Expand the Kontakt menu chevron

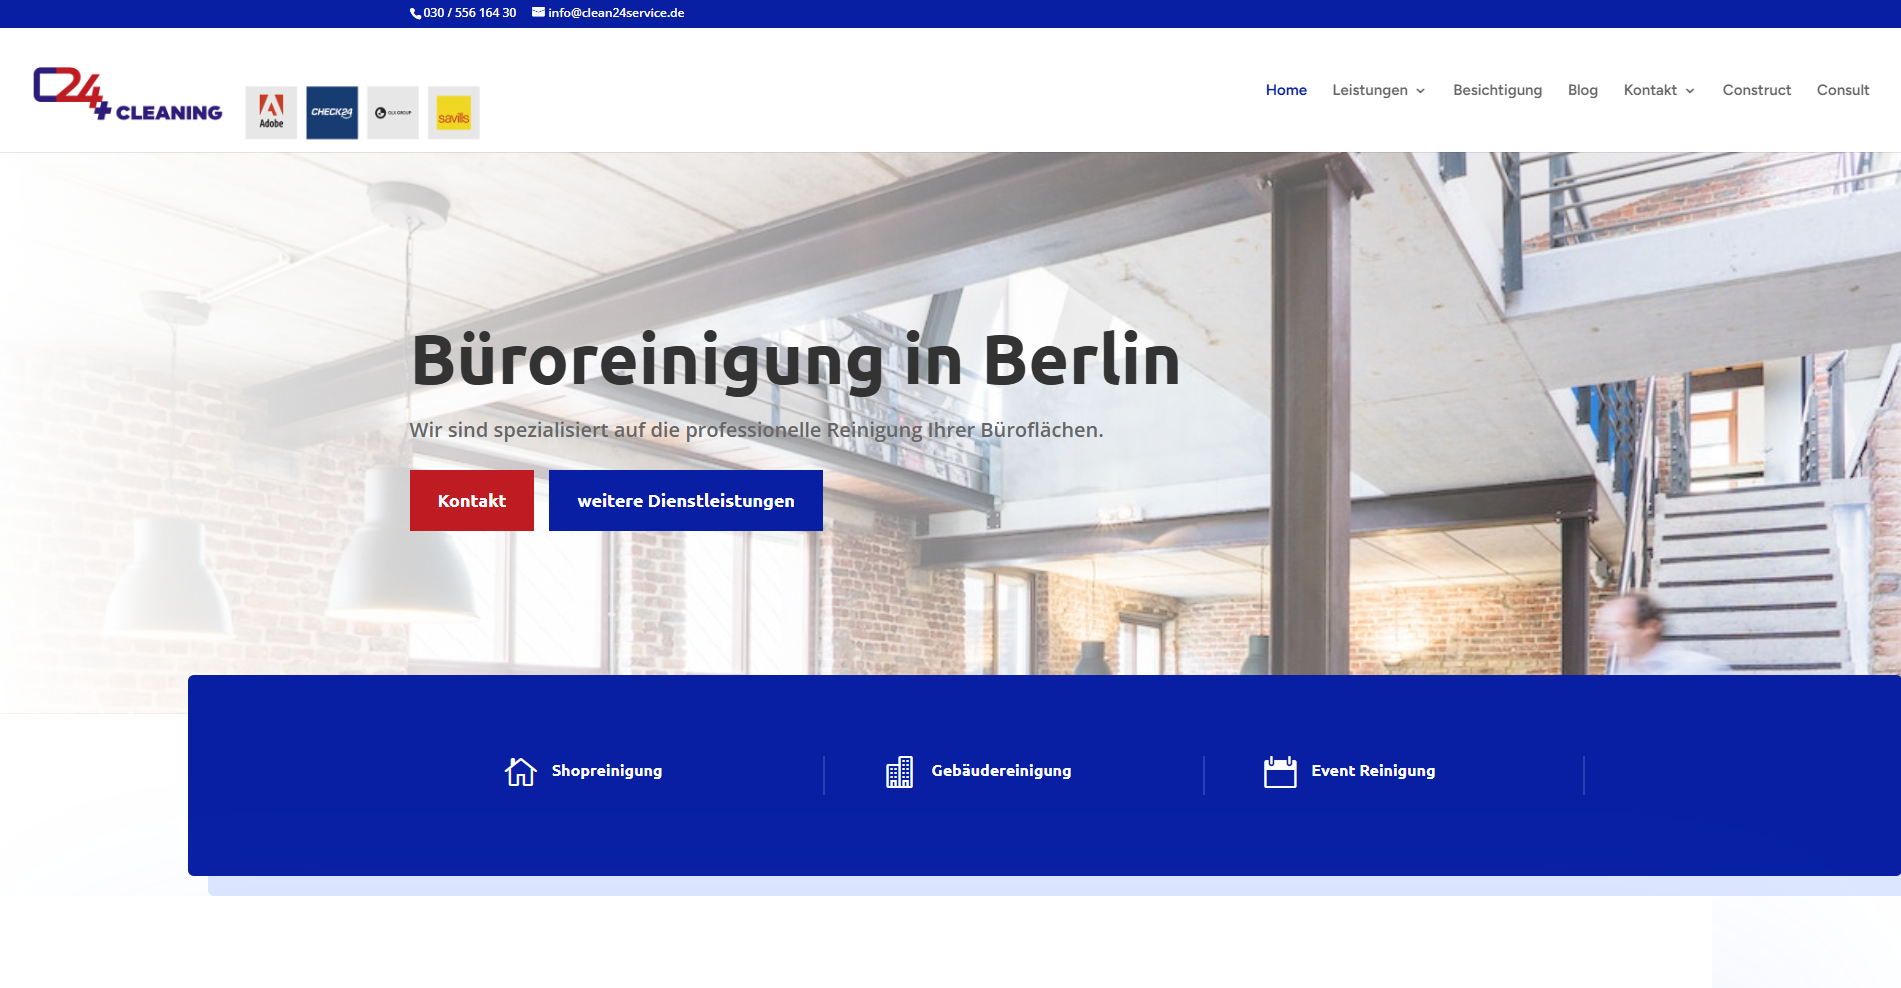[x=1690, y=91]
